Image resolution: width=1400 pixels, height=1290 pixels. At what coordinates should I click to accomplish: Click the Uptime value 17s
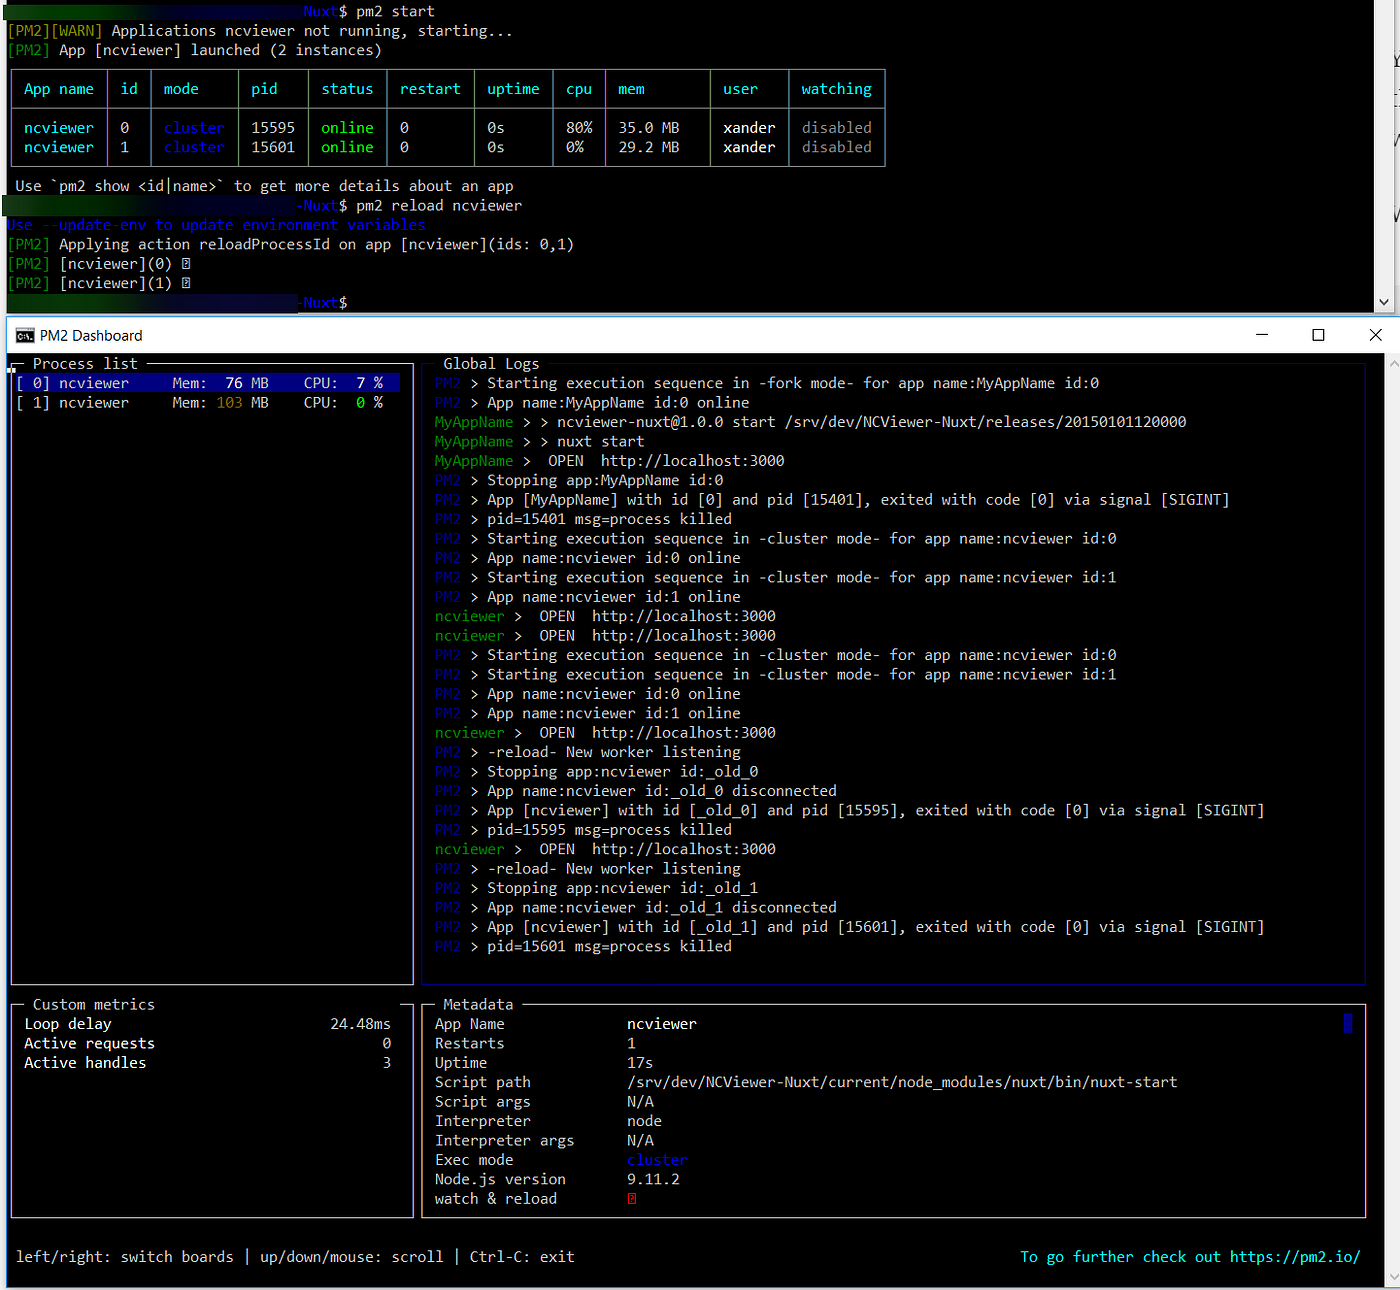[640, 1063]
